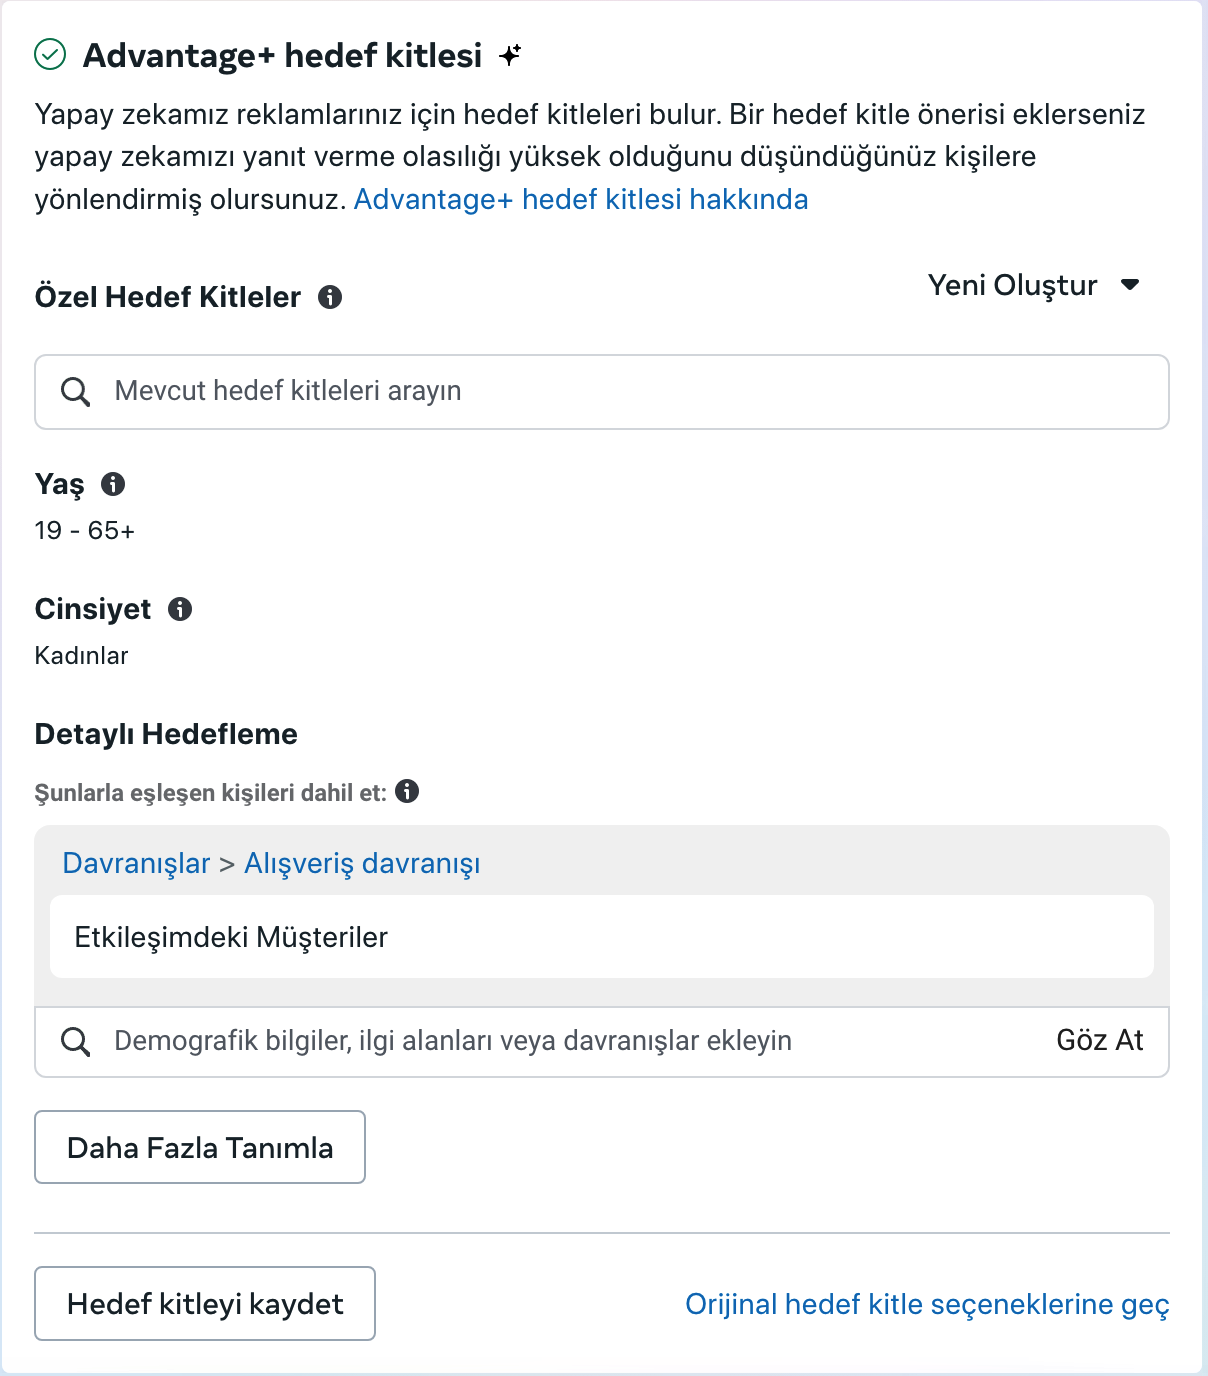Click magnifier icon in Demografik bilgiler search field

click(76, 1041)
